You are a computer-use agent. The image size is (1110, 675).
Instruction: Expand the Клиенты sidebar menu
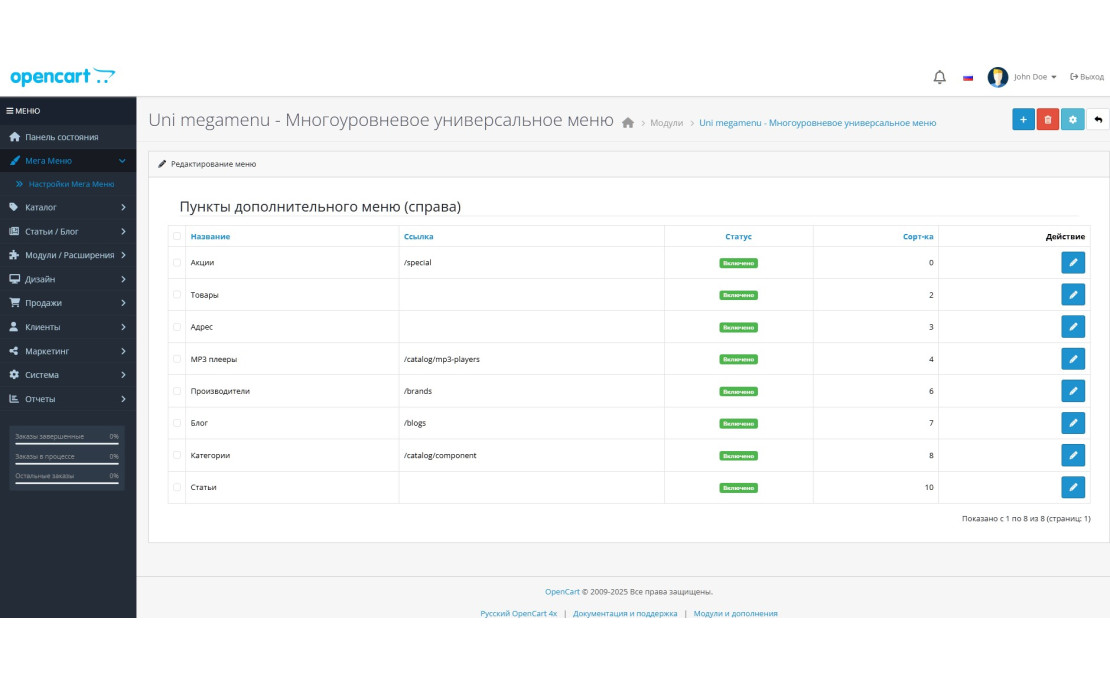pyautogui.click(x=68, y=327)
